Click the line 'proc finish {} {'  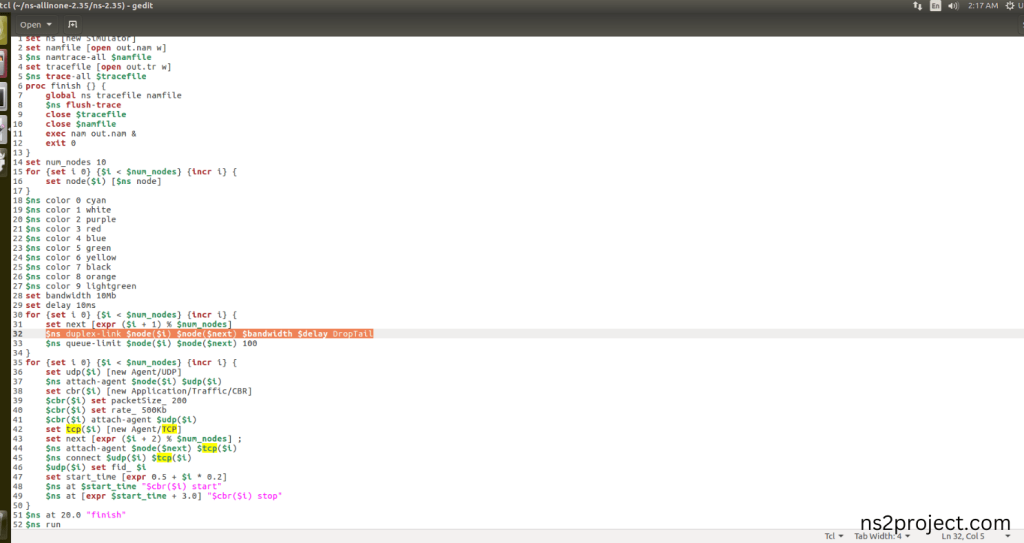pyautogui.click(x=65, y=86)
